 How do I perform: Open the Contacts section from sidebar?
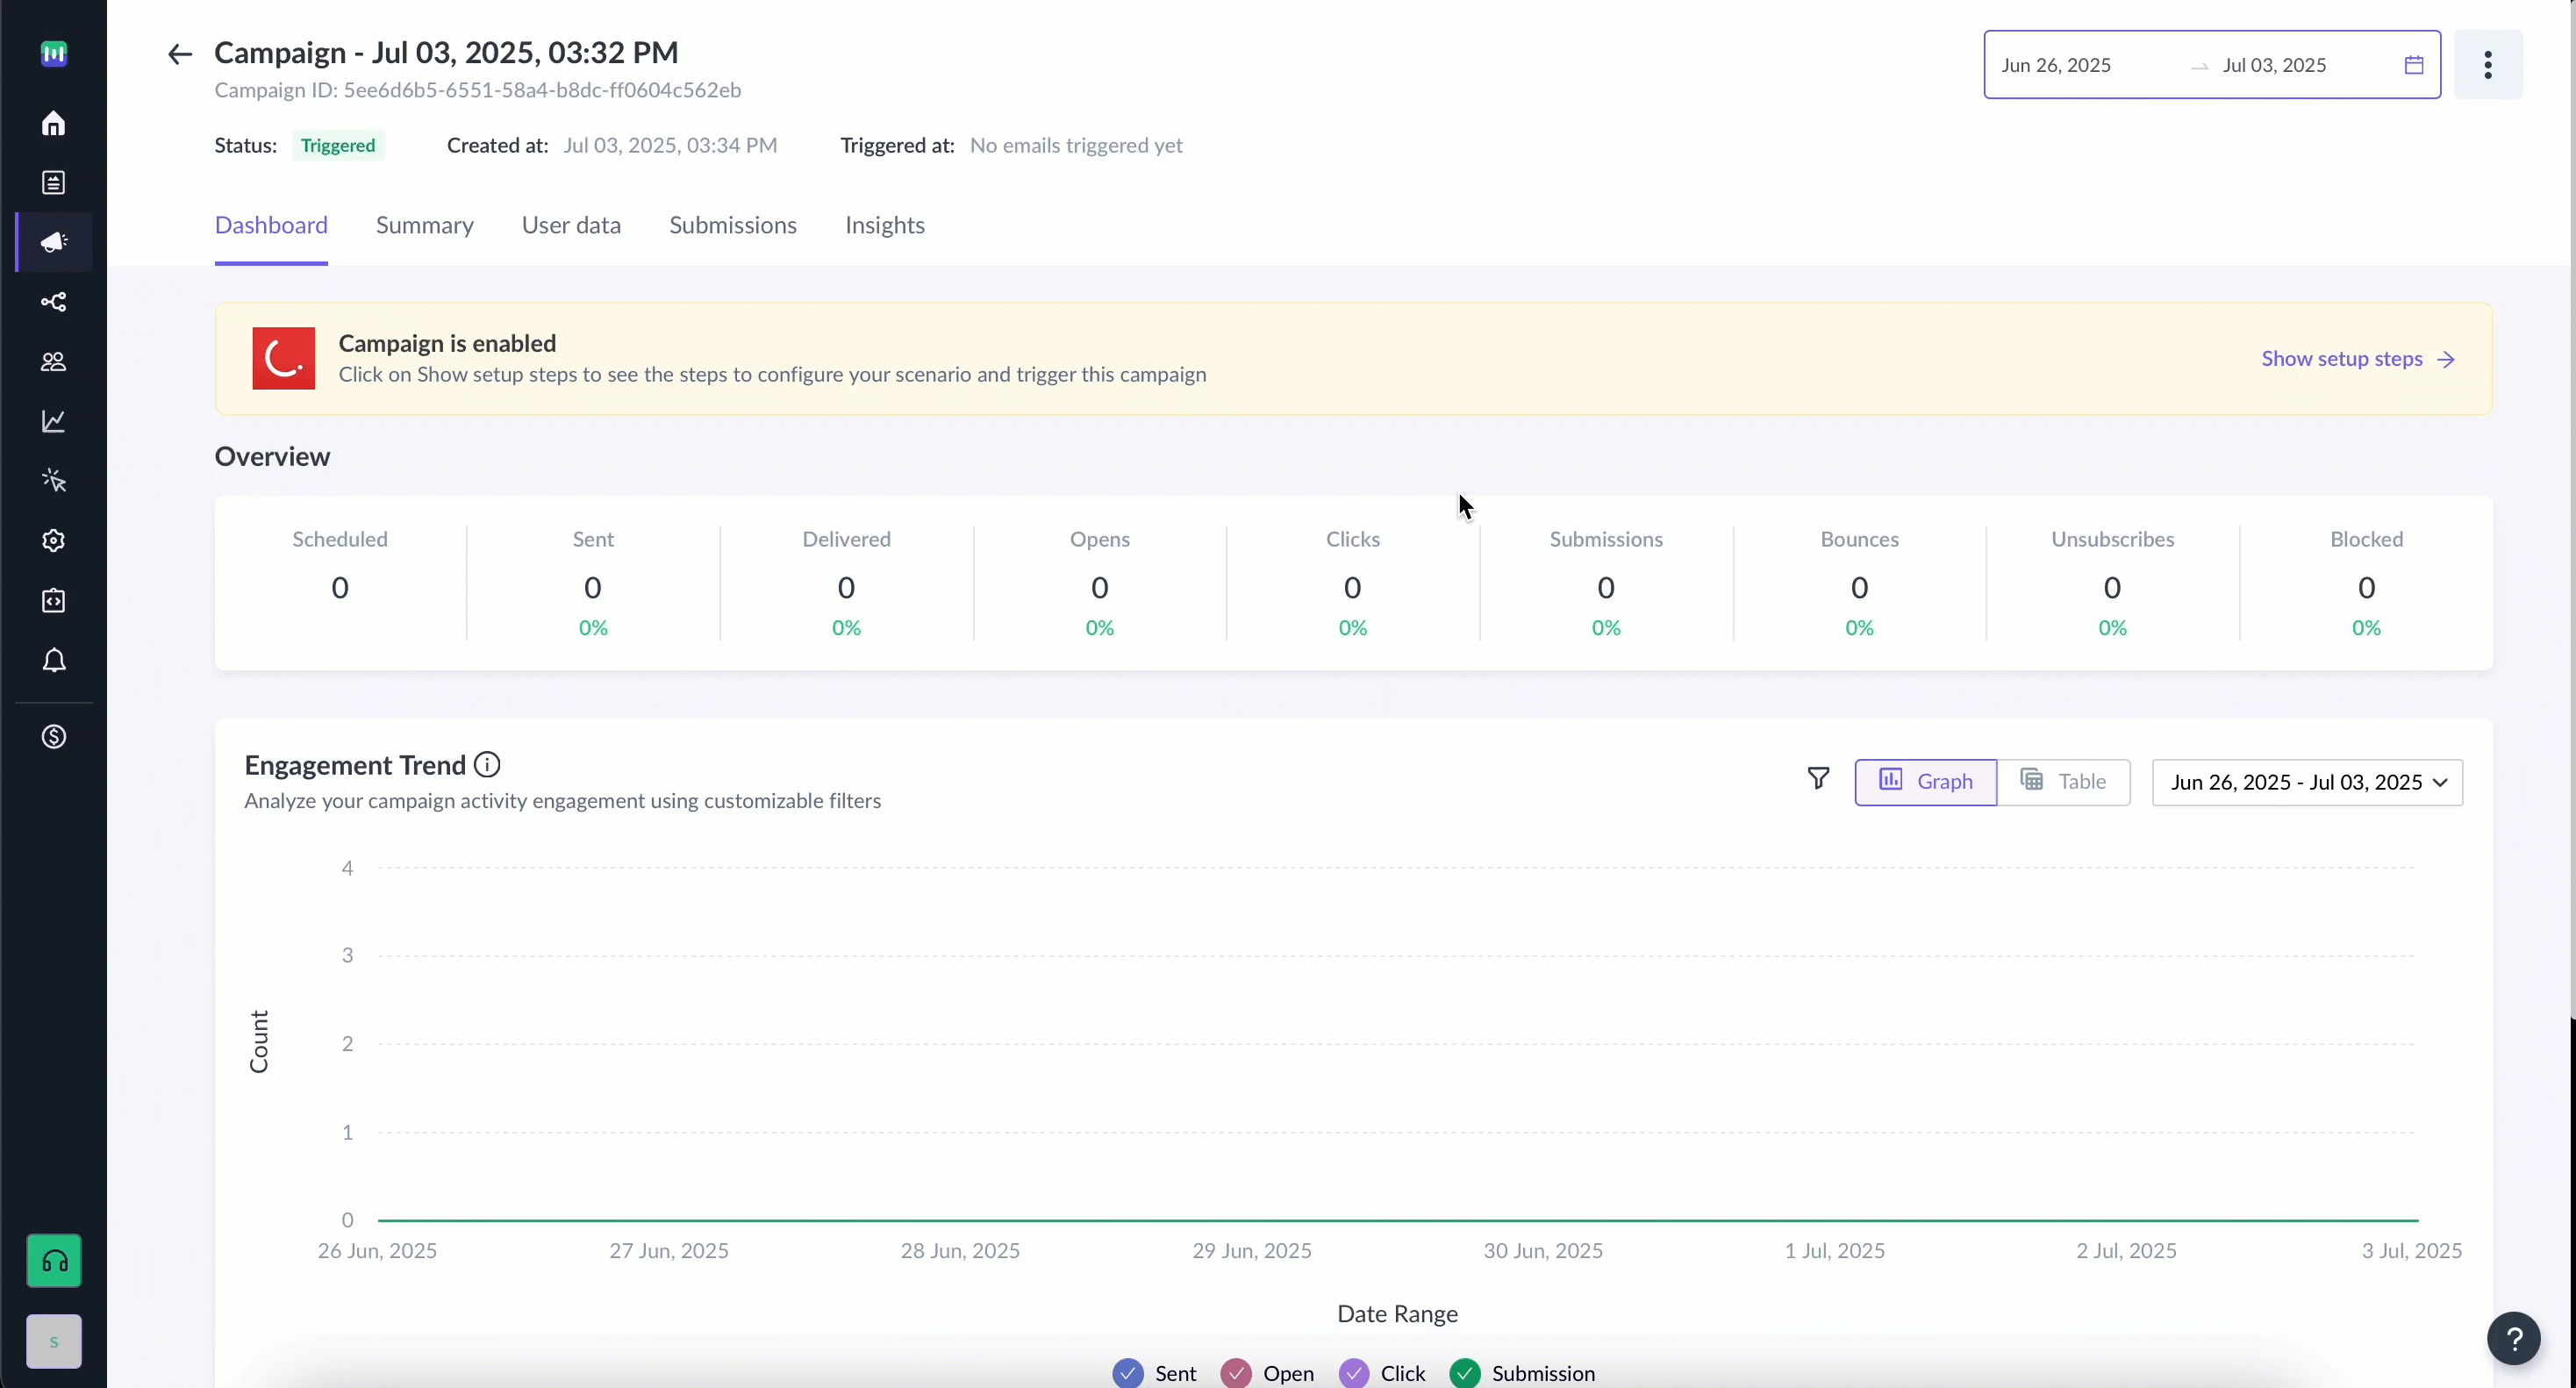pos(53,362)
